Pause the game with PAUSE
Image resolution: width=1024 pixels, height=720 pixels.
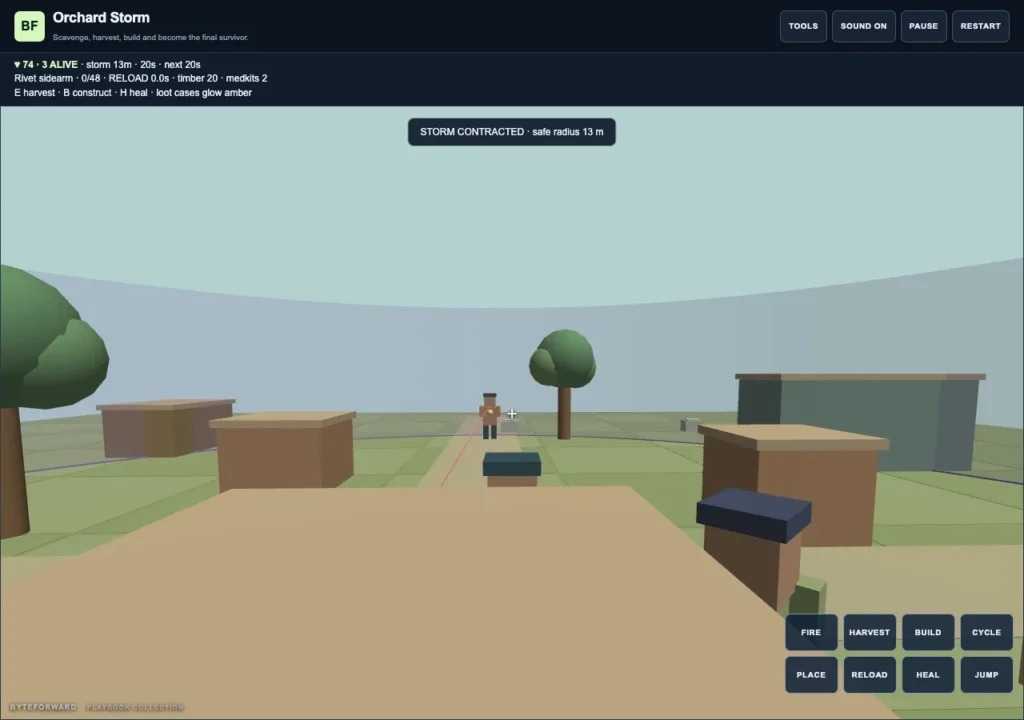[923, 26]
